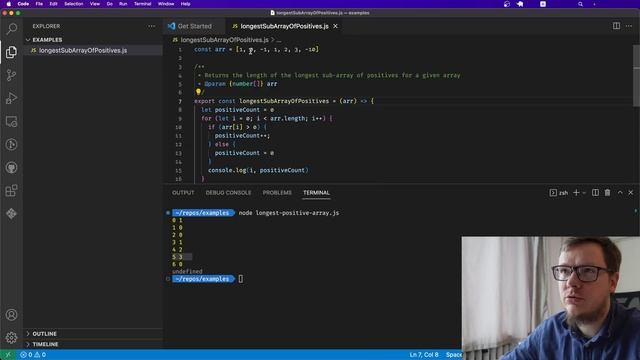Click the const arr declaration on line 1
640x360 pixels.
(x=256, y=49)
